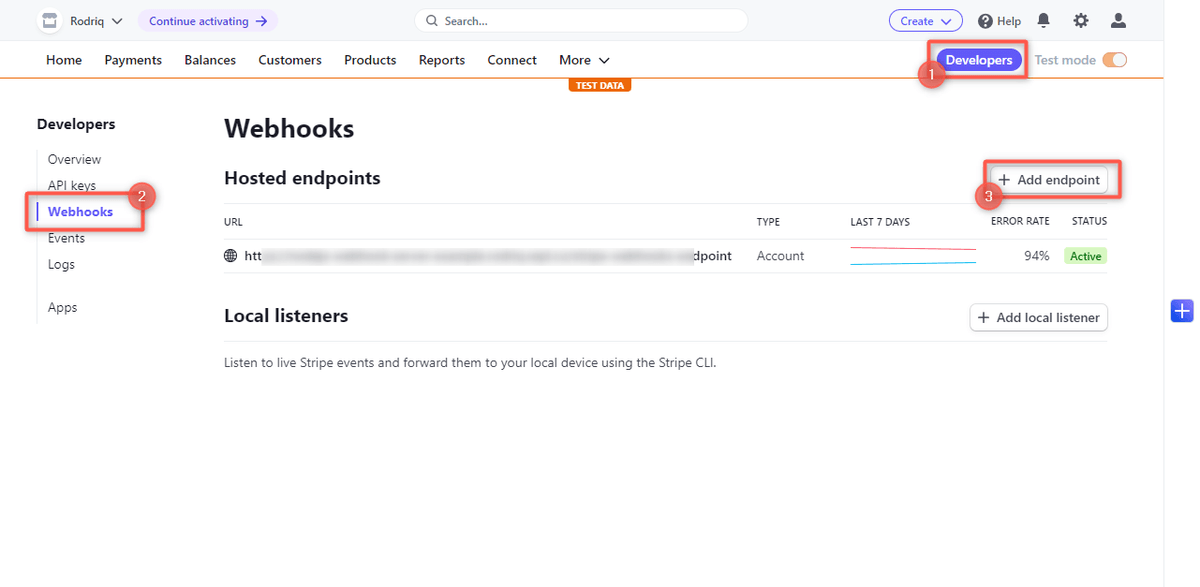This screenshot has width=1200, height=587.
Task: Toggle Test mode off
Action: pyautogui.click(x=1114, y=59)
